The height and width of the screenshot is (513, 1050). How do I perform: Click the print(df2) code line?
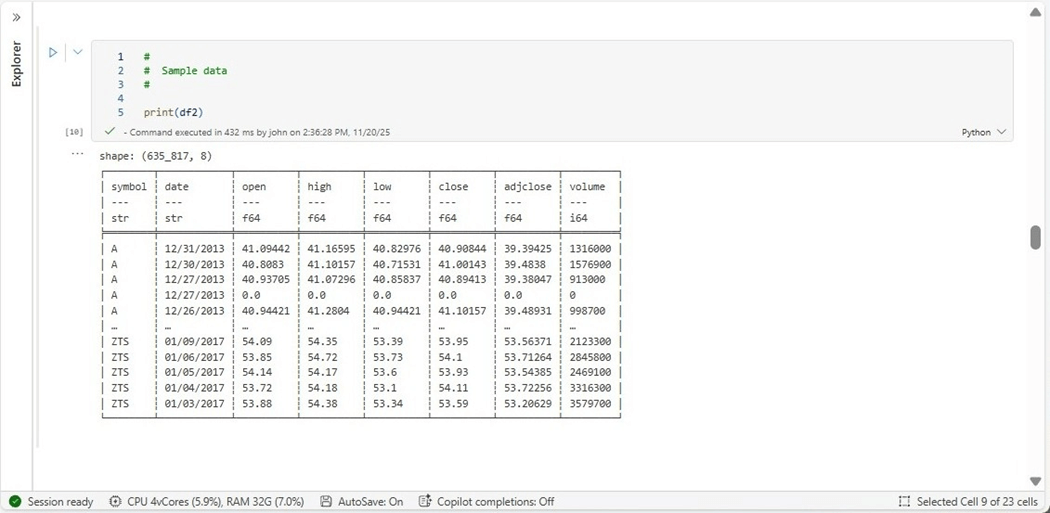click(x=173, y=113)
